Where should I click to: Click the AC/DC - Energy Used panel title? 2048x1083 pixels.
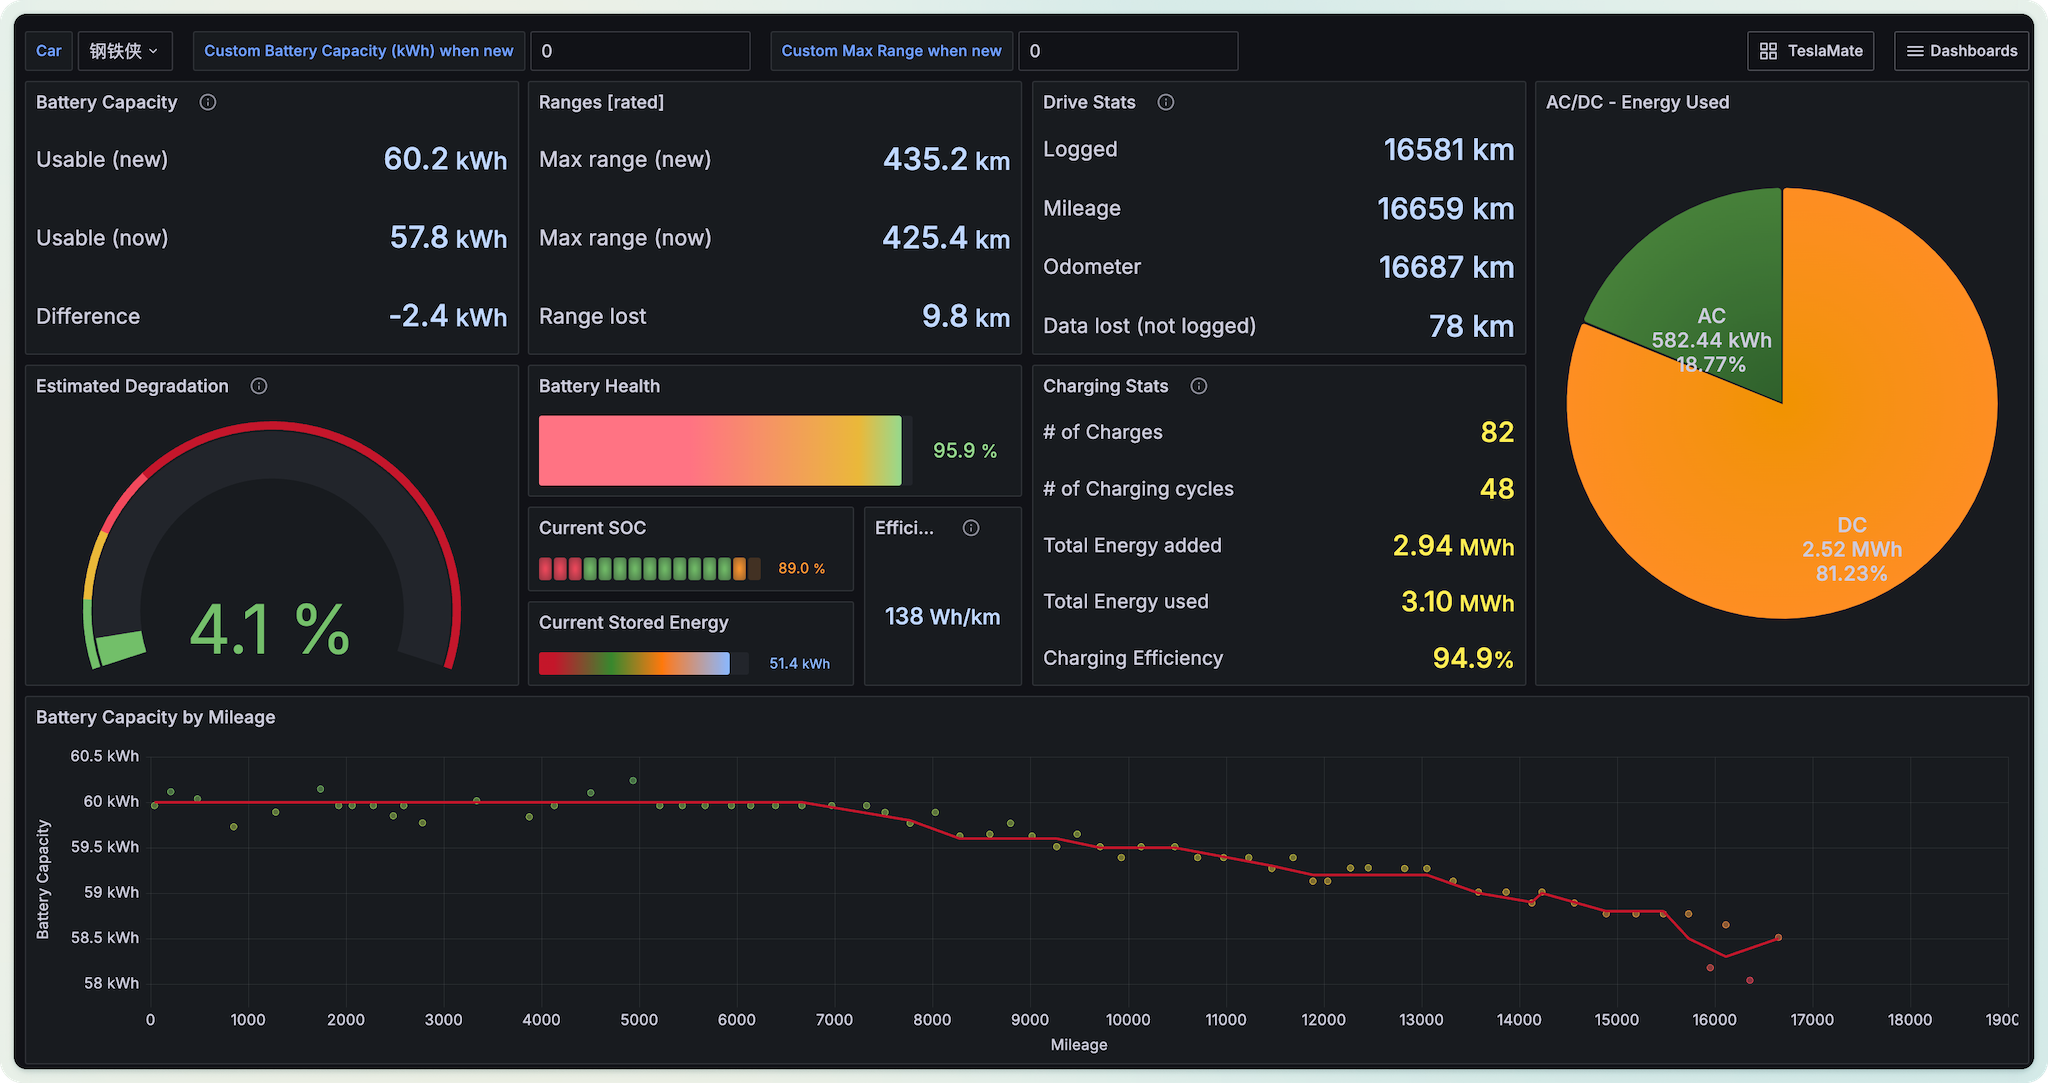[1637, 102]
